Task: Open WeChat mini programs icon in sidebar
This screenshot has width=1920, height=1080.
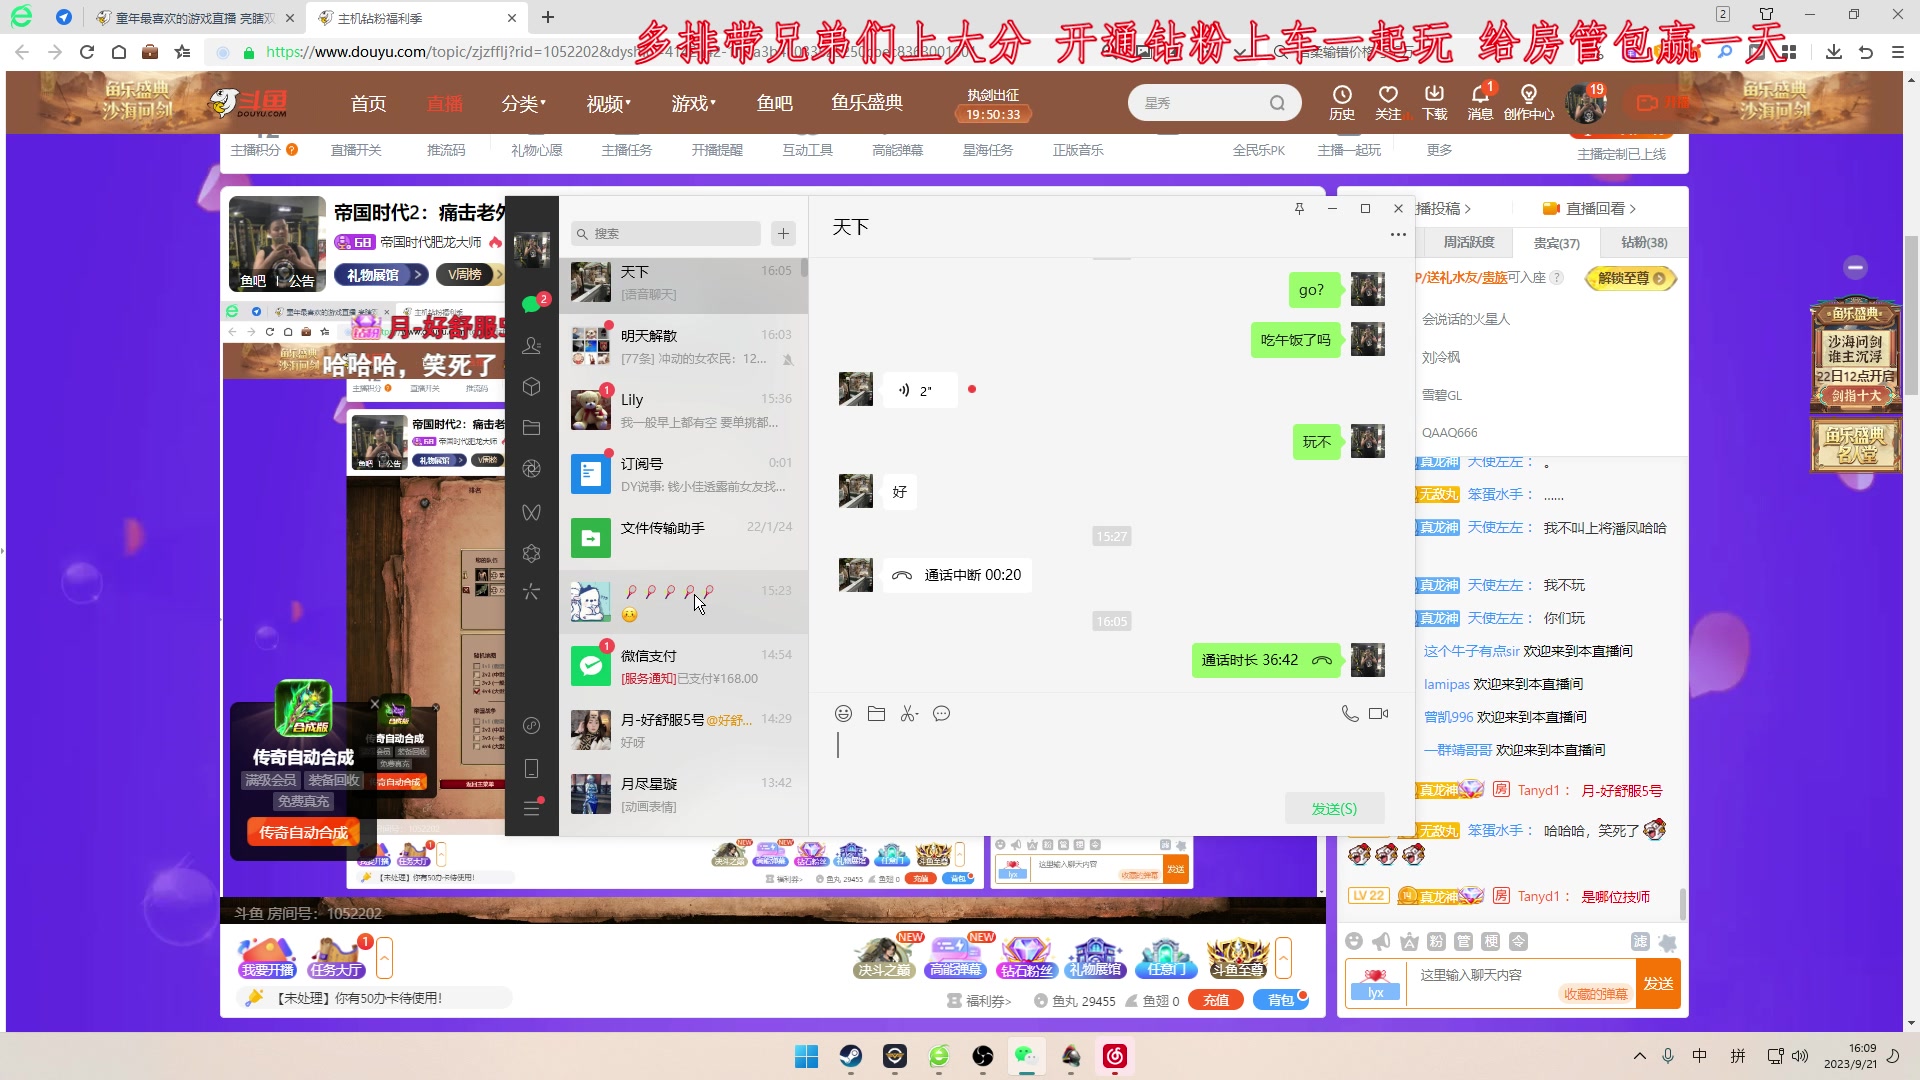Action: (531, 725)
